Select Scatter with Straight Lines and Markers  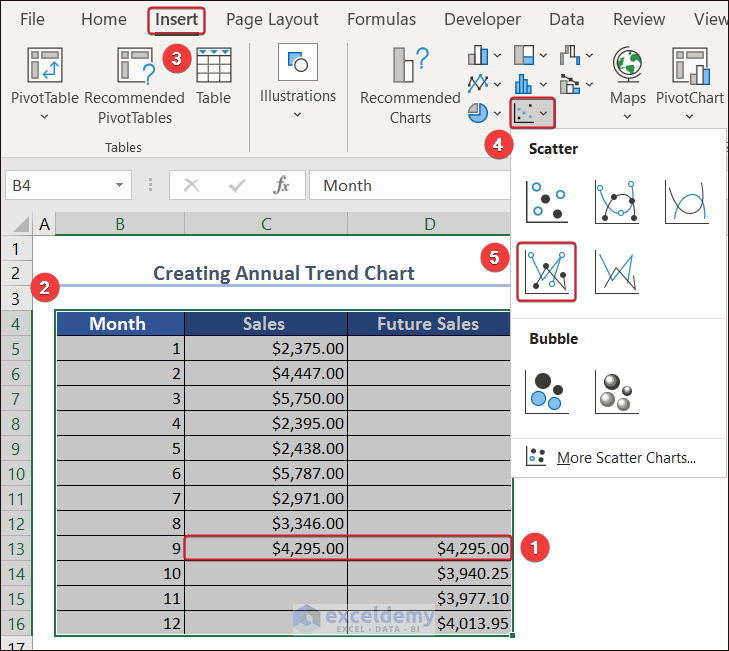(x=546, y=272)
